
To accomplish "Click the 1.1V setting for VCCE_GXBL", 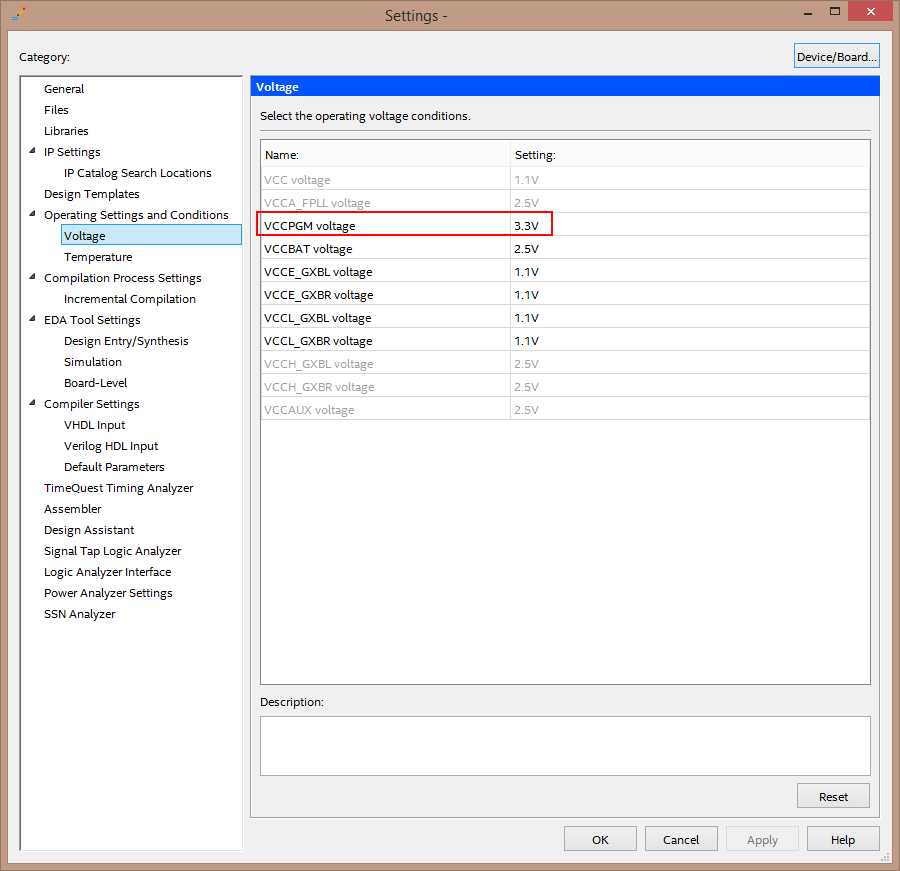I will [526, 272].
